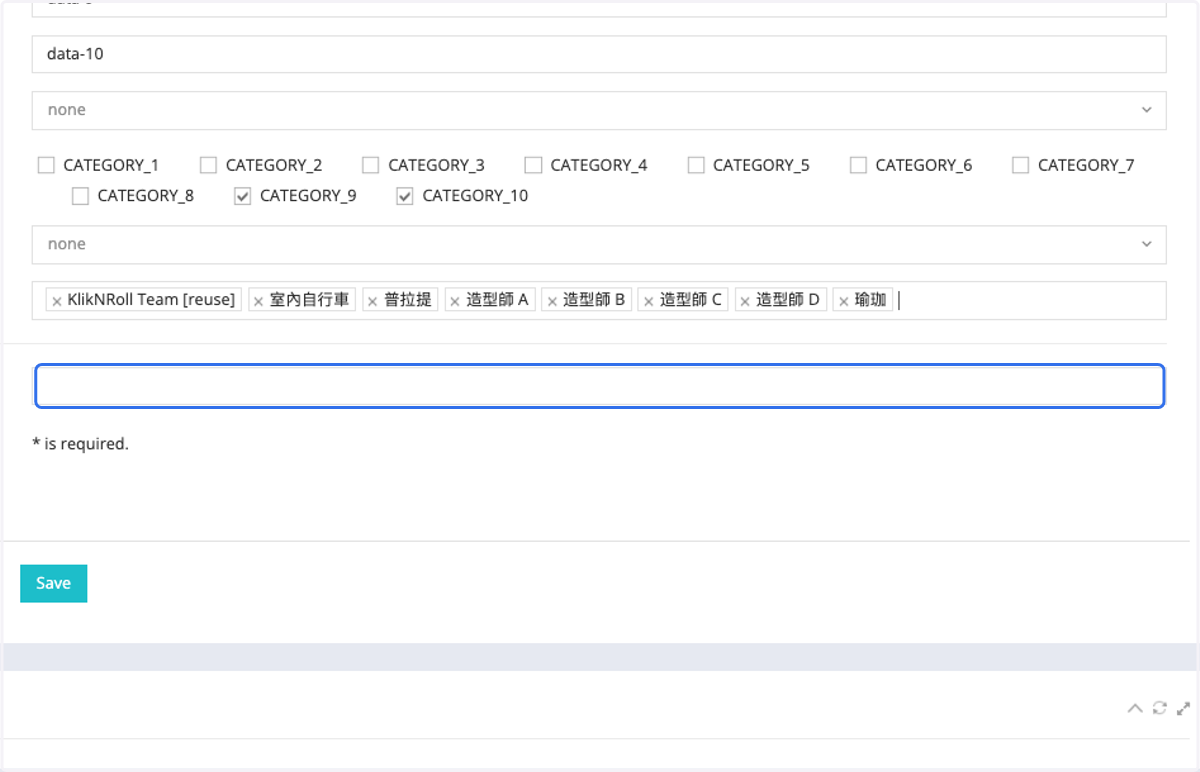Screen dimensions: 1200x772
Task: Collapse the panel with the up chevron icon
Action: pyautogui.click(x=1135, y=708)
